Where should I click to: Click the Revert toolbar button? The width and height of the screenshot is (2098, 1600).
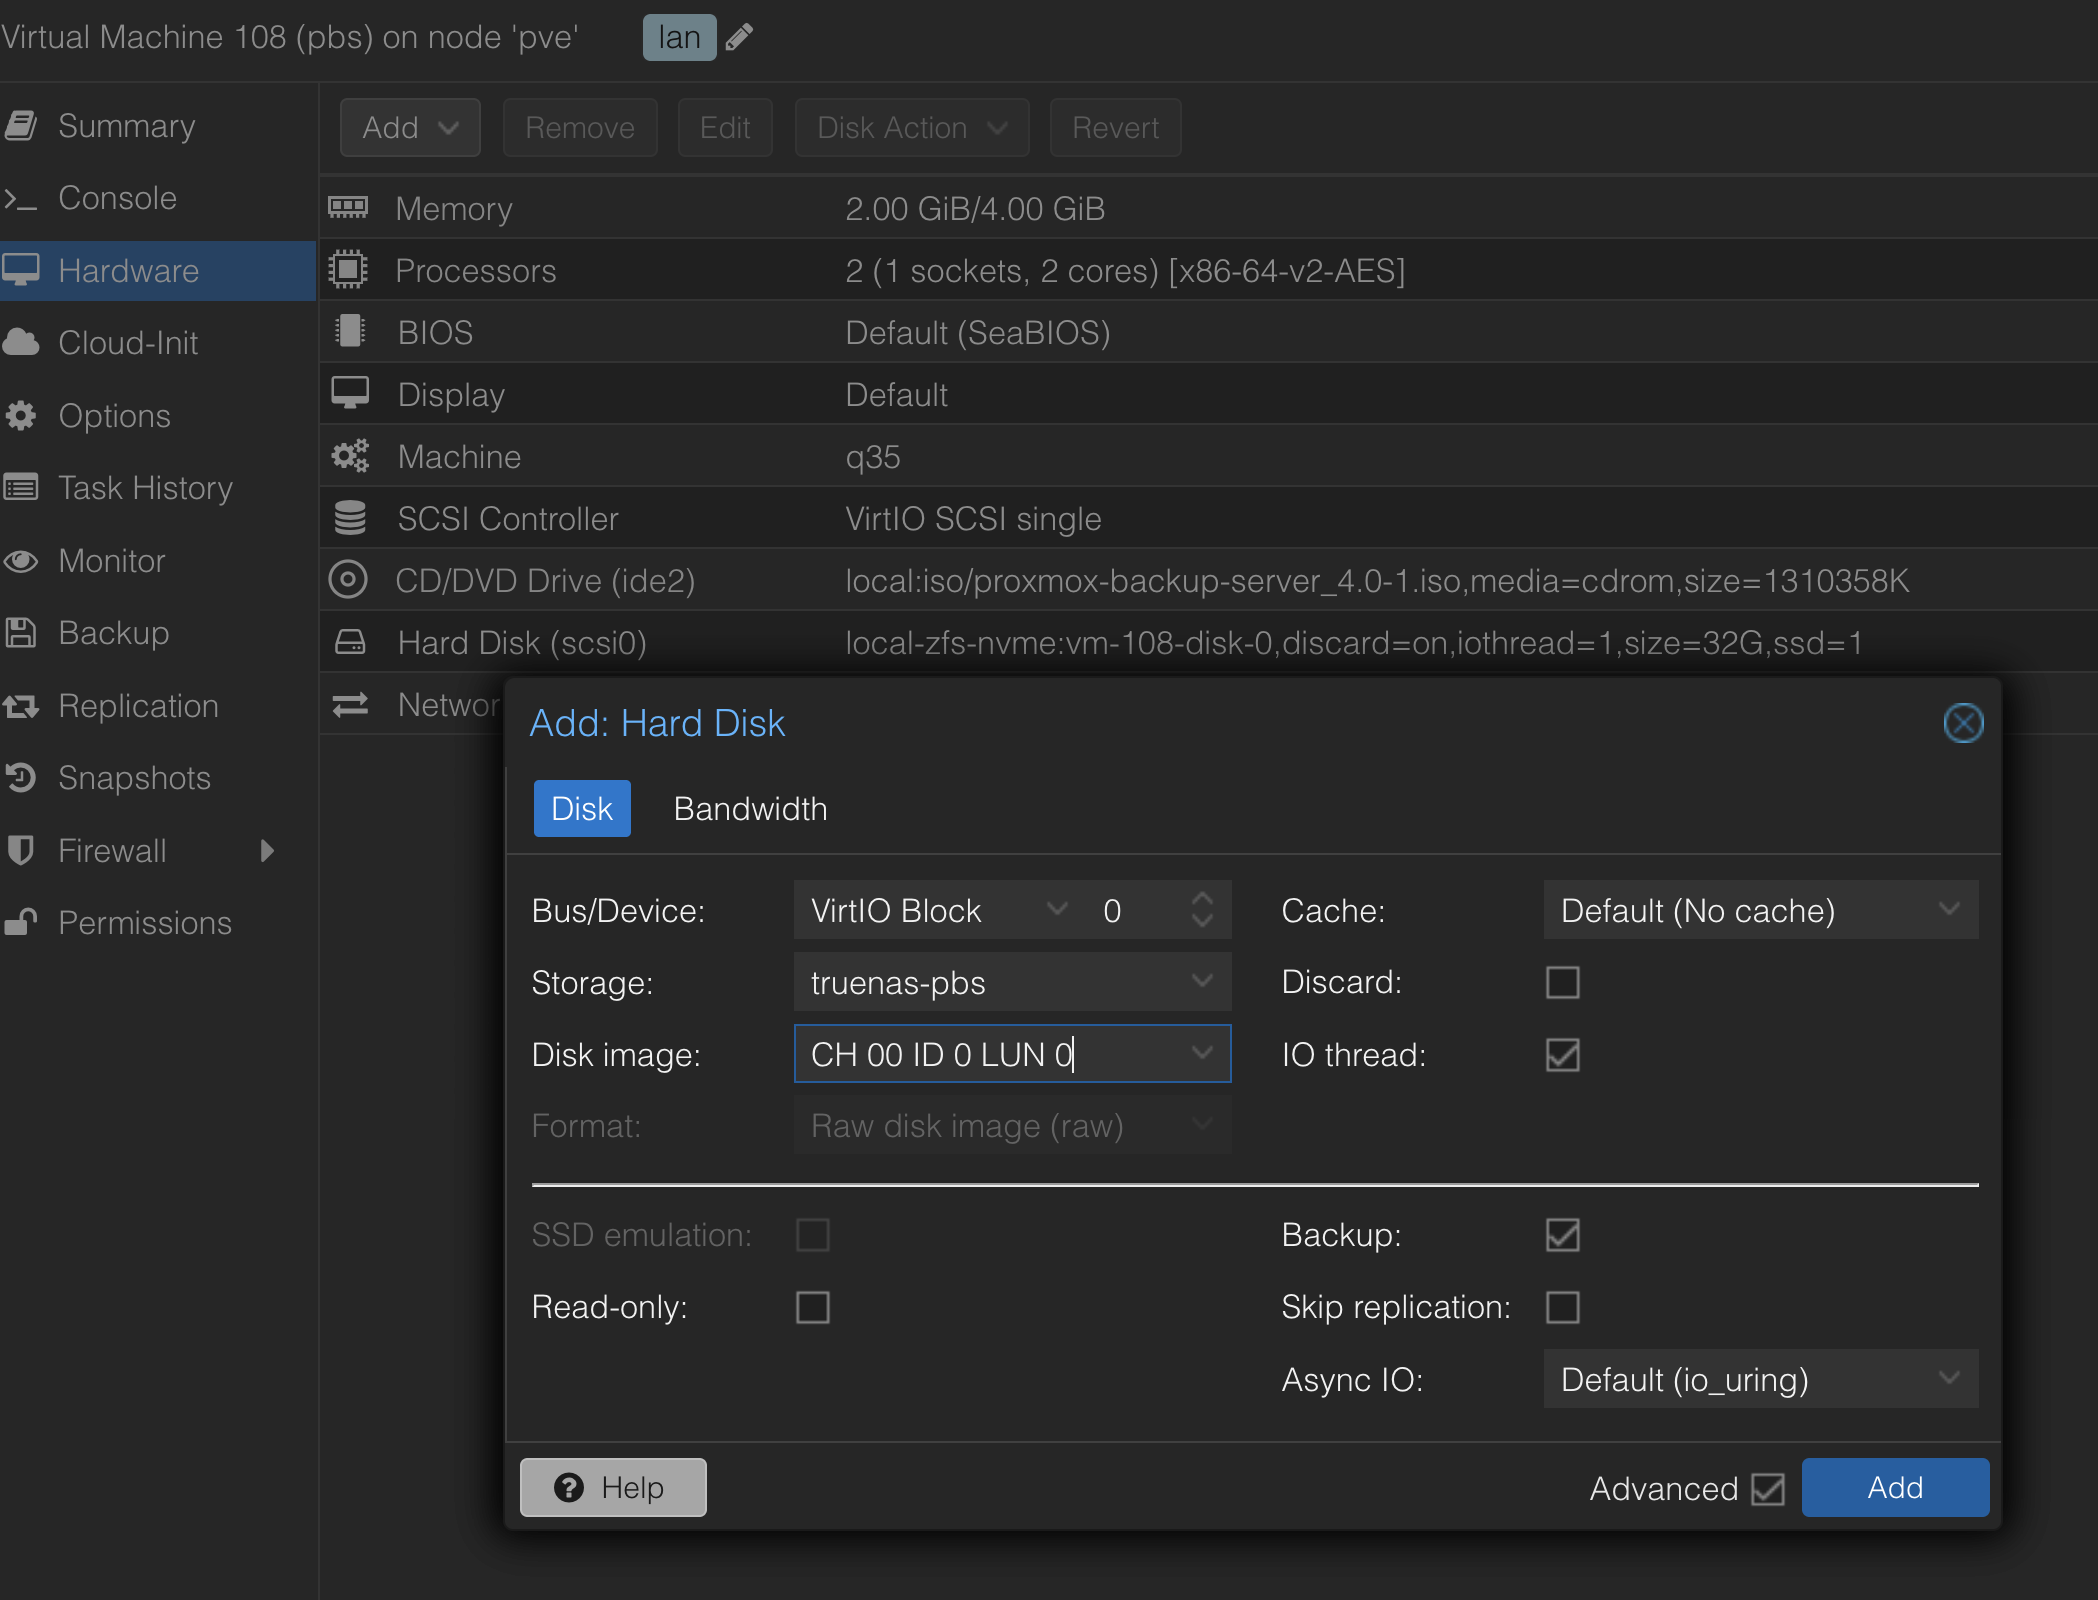[x=1115, y=128]
